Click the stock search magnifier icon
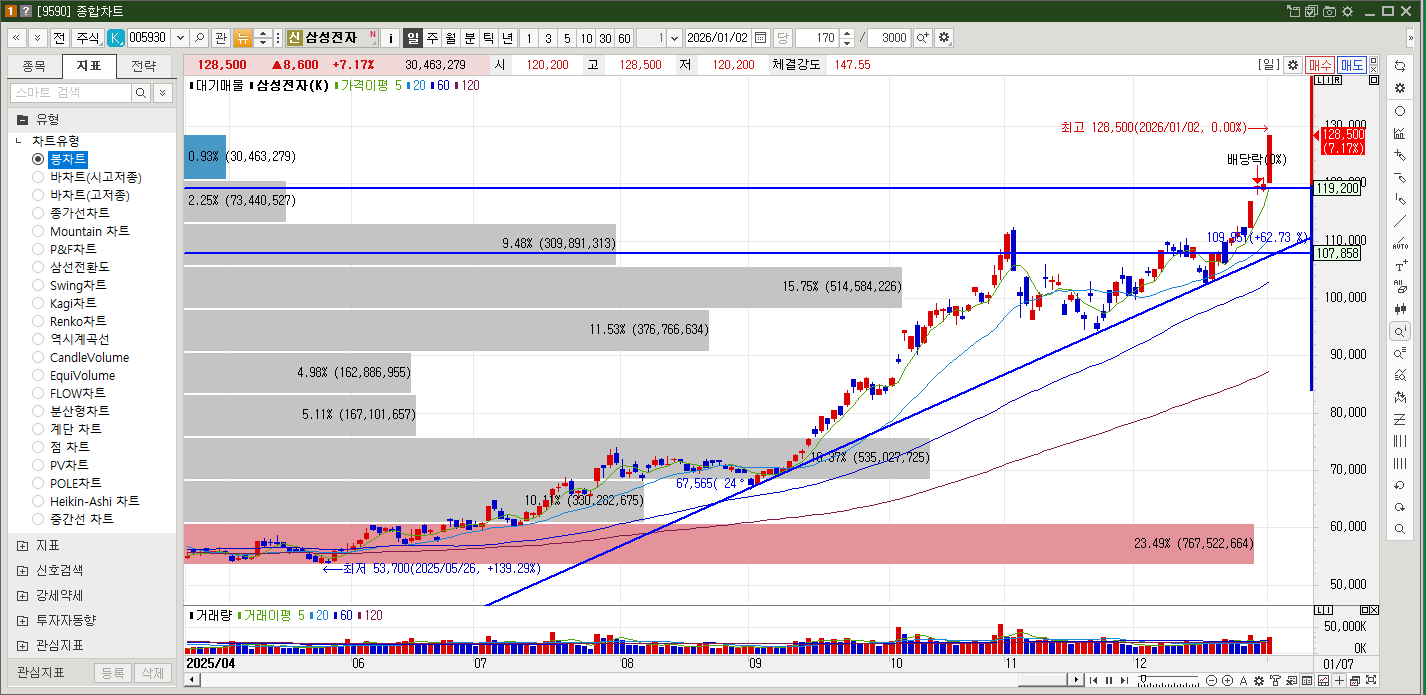Viewport: 1426px width, 695px height. [x=198, y=37]
